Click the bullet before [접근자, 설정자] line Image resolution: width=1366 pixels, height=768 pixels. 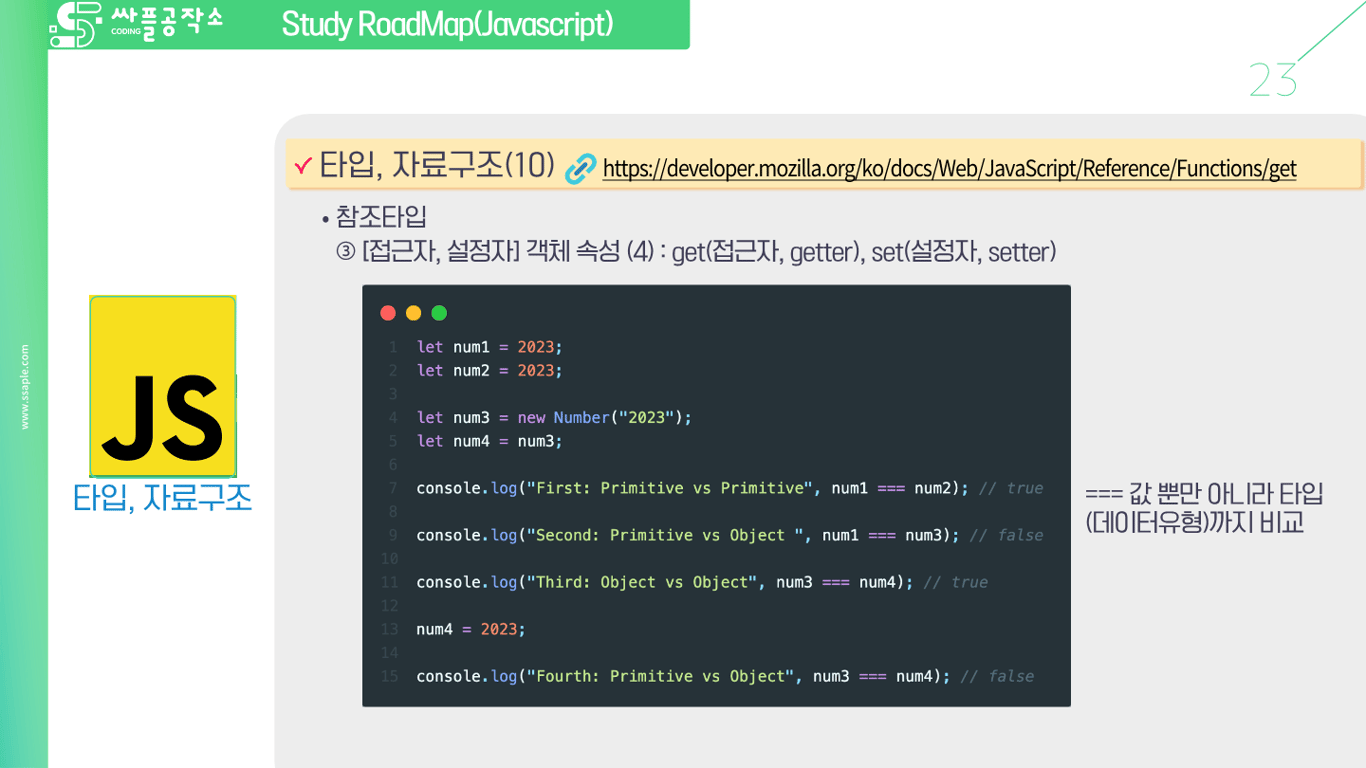[346, 251]
